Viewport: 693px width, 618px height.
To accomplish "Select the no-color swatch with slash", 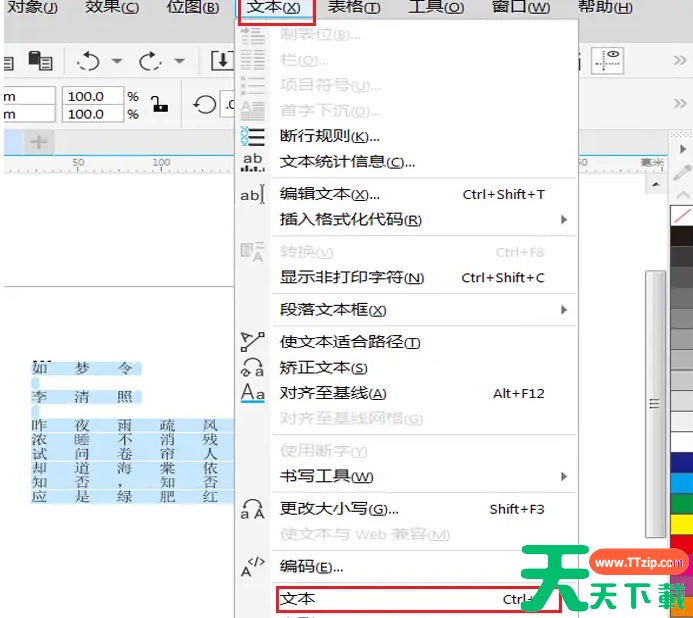I will point(682,216).
